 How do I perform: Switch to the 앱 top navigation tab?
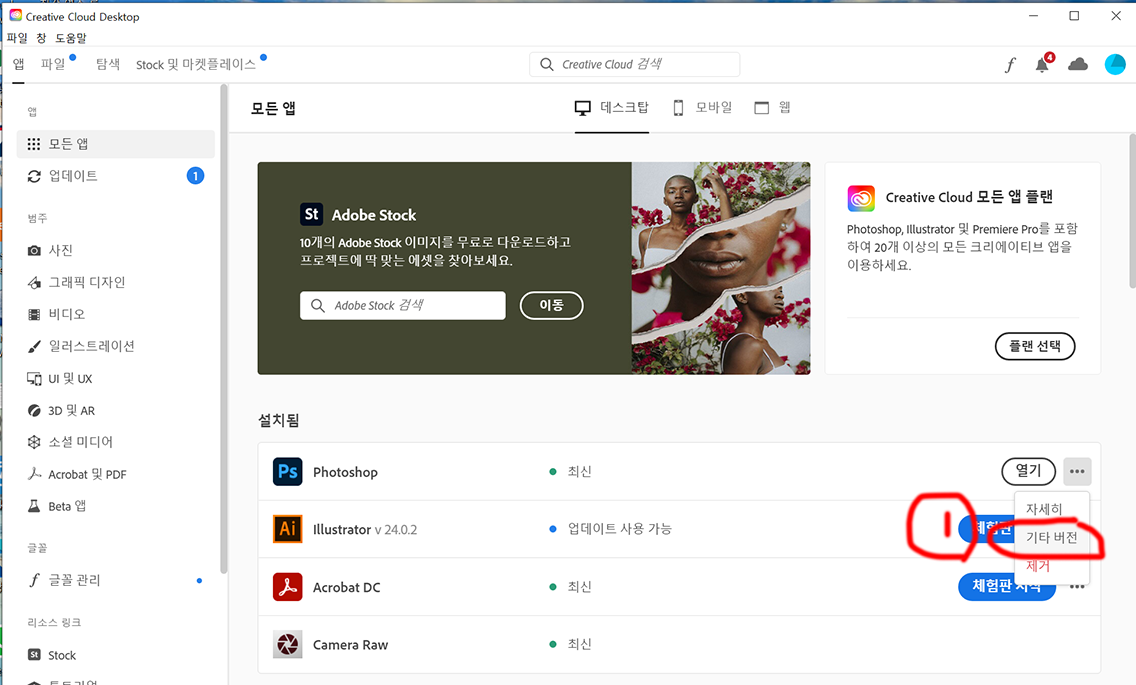(19, 65)
